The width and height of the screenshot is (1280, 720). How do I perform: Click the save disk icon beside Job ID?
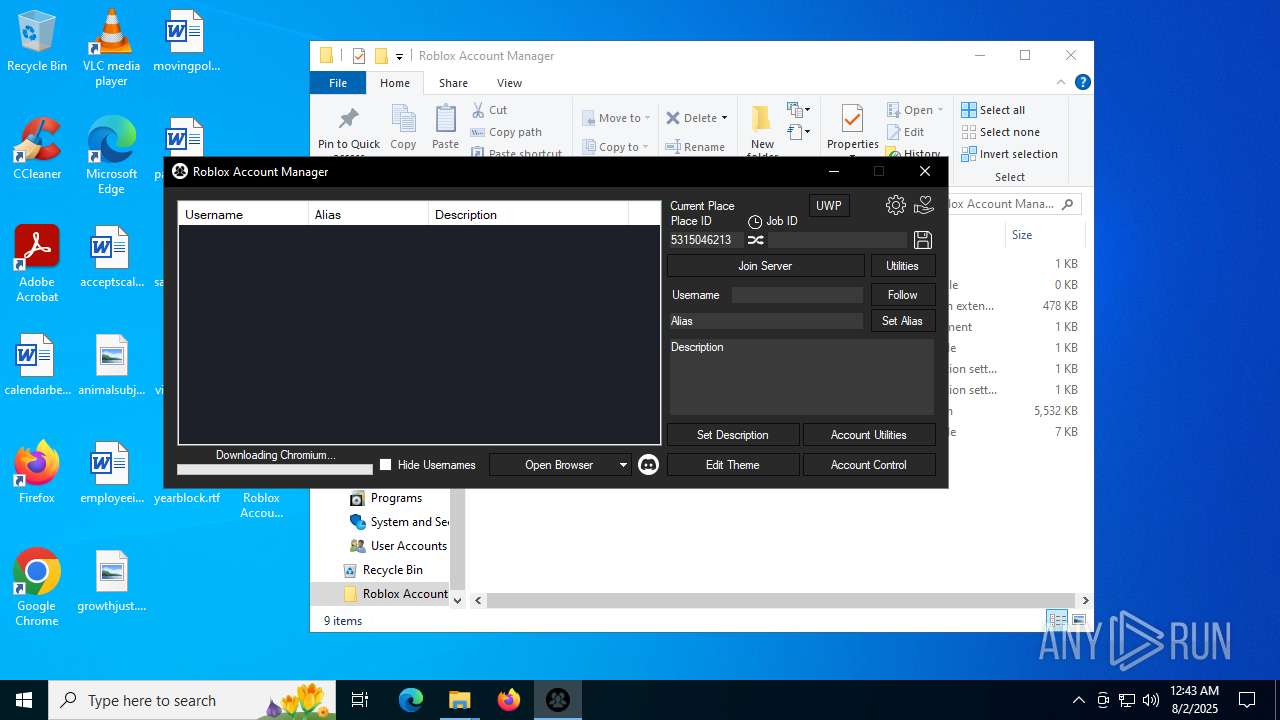(x=923, y=240)
